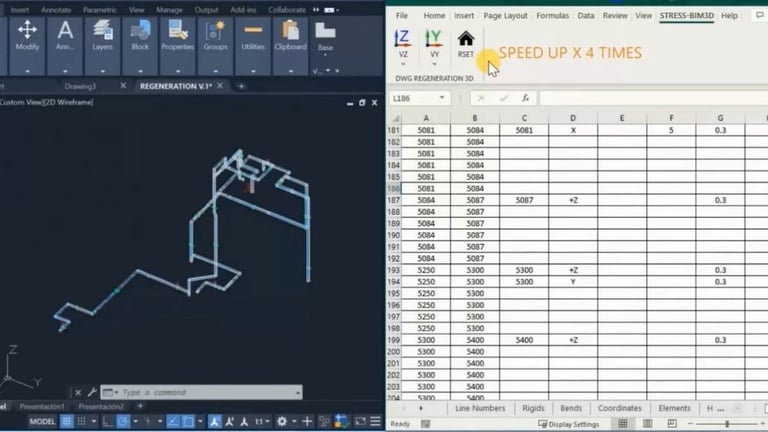Switch to Page Layout view in Excel
The width and height of the screenshot is (768, 432).
coord(648,424)
